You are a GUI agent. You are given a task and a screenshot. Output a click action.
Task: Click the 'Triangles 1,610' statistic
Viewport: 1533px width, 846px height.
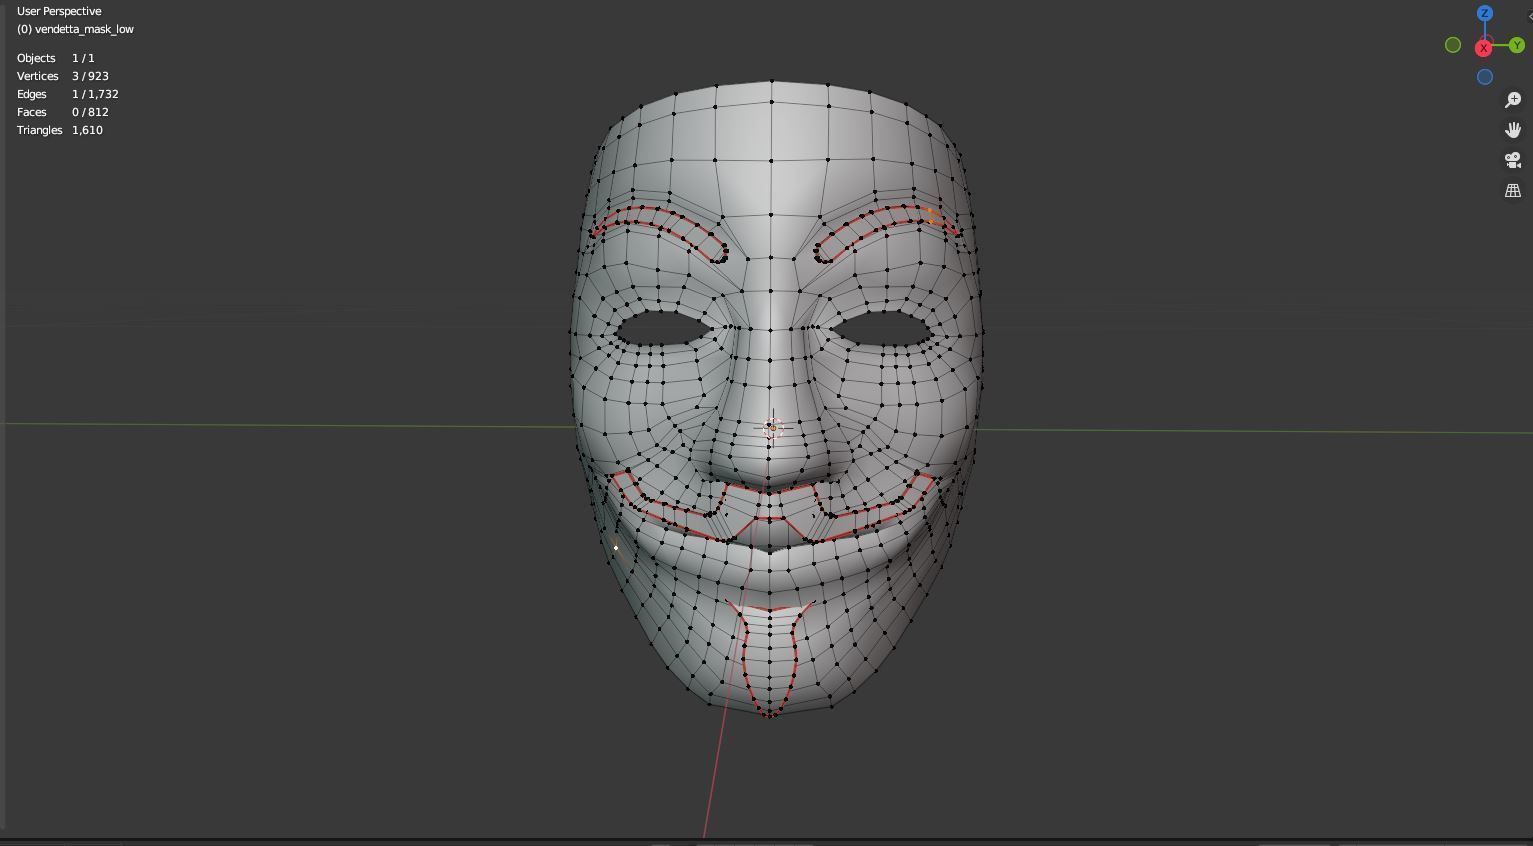click(x=60, y=130)
